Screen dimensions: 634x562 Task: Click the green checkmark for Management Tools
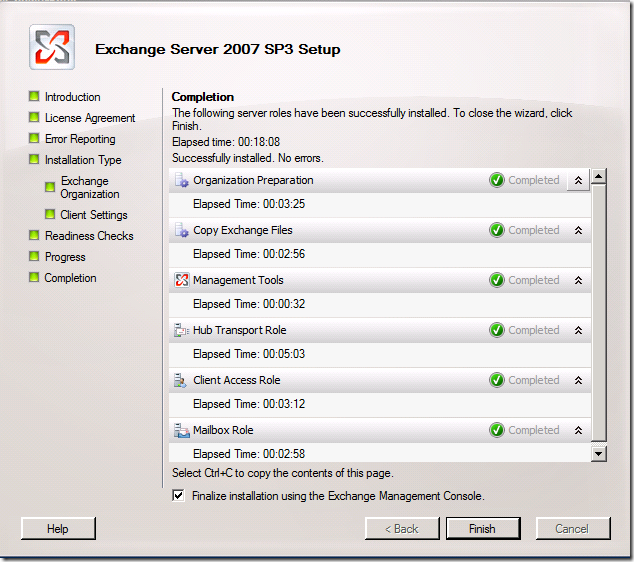497,280
